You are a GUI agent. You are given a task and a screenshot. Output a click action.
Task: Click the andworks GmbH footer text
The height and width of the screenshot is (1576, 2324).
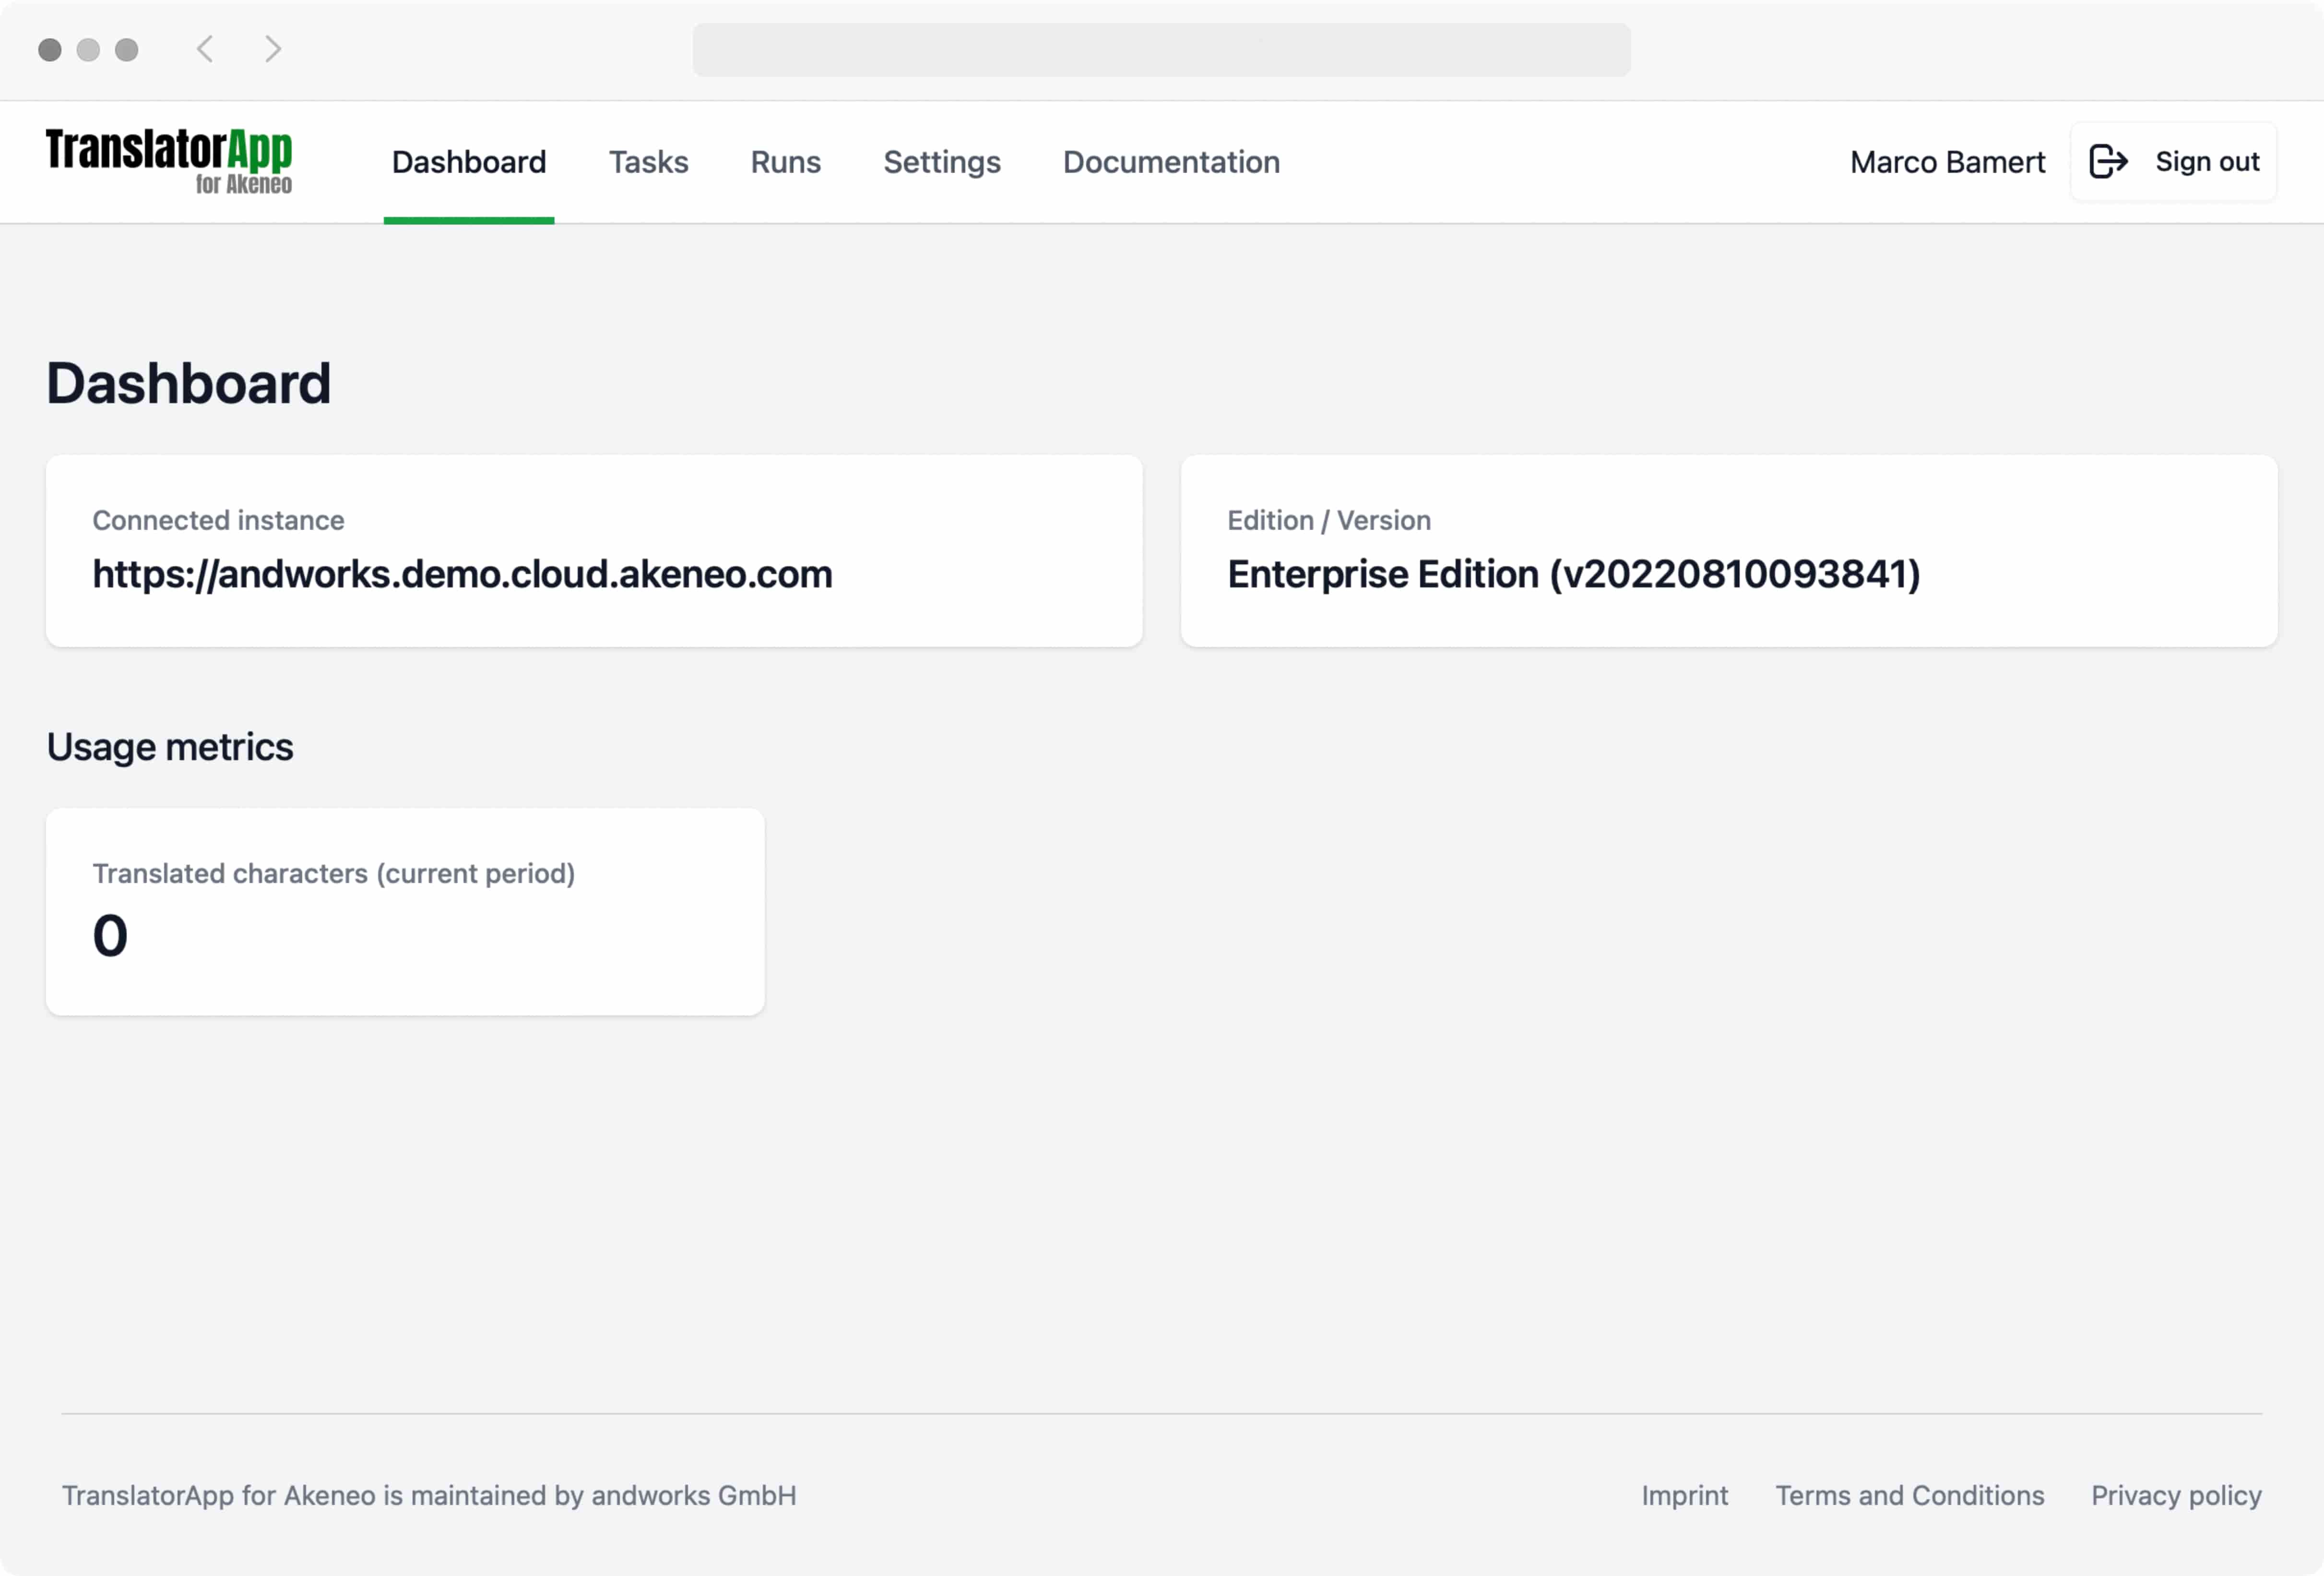click(x=428, y=1495)
